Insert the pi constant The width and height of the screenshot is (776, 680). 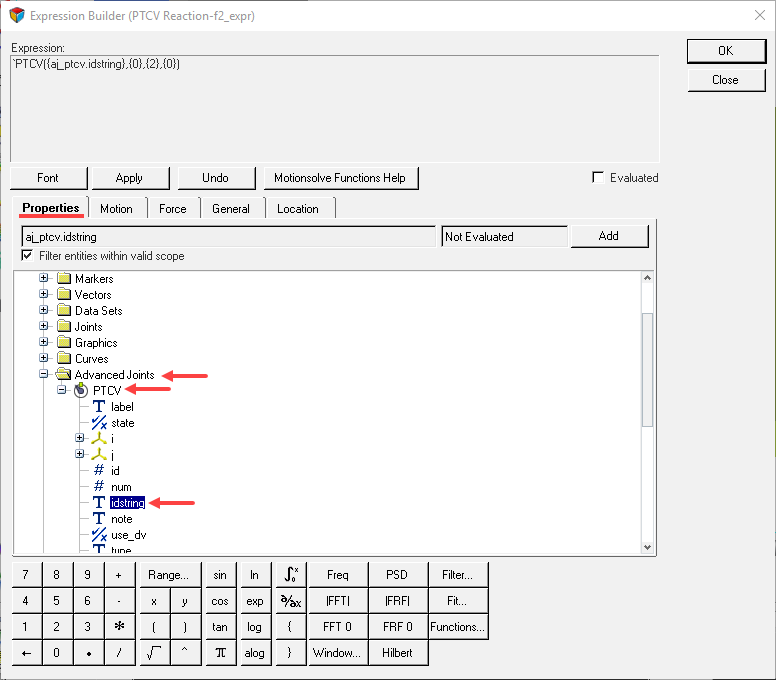(x=220, y=653)
